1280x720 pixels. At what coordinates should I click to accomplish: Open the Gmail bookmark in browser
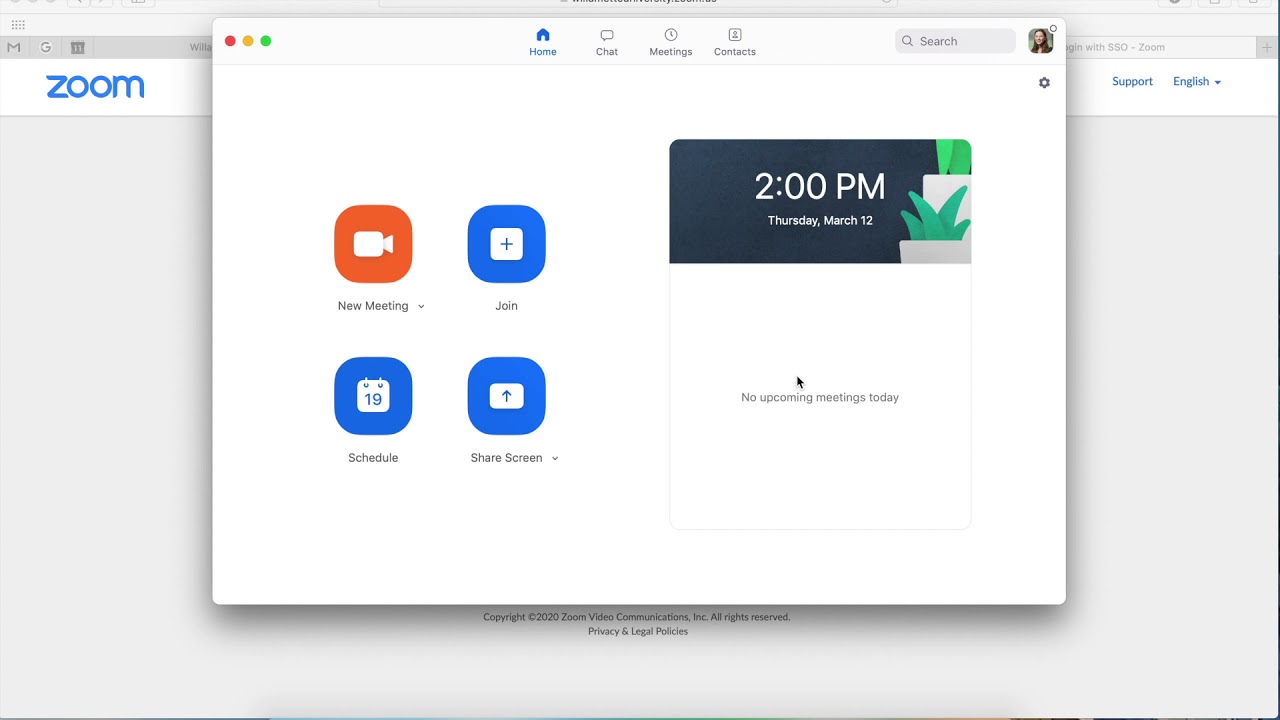(x=14, y=47)
